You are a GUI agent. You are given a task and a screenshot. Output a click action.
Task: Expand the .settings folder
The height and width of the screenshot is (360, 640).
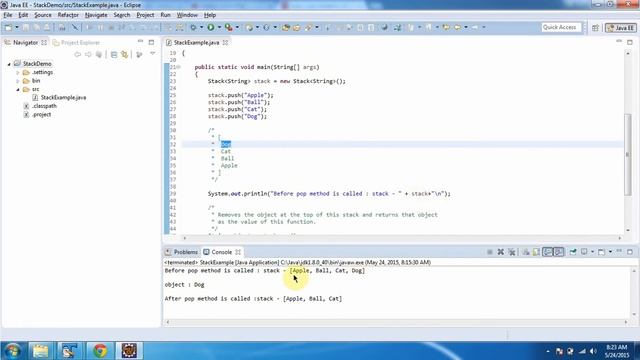18,73
